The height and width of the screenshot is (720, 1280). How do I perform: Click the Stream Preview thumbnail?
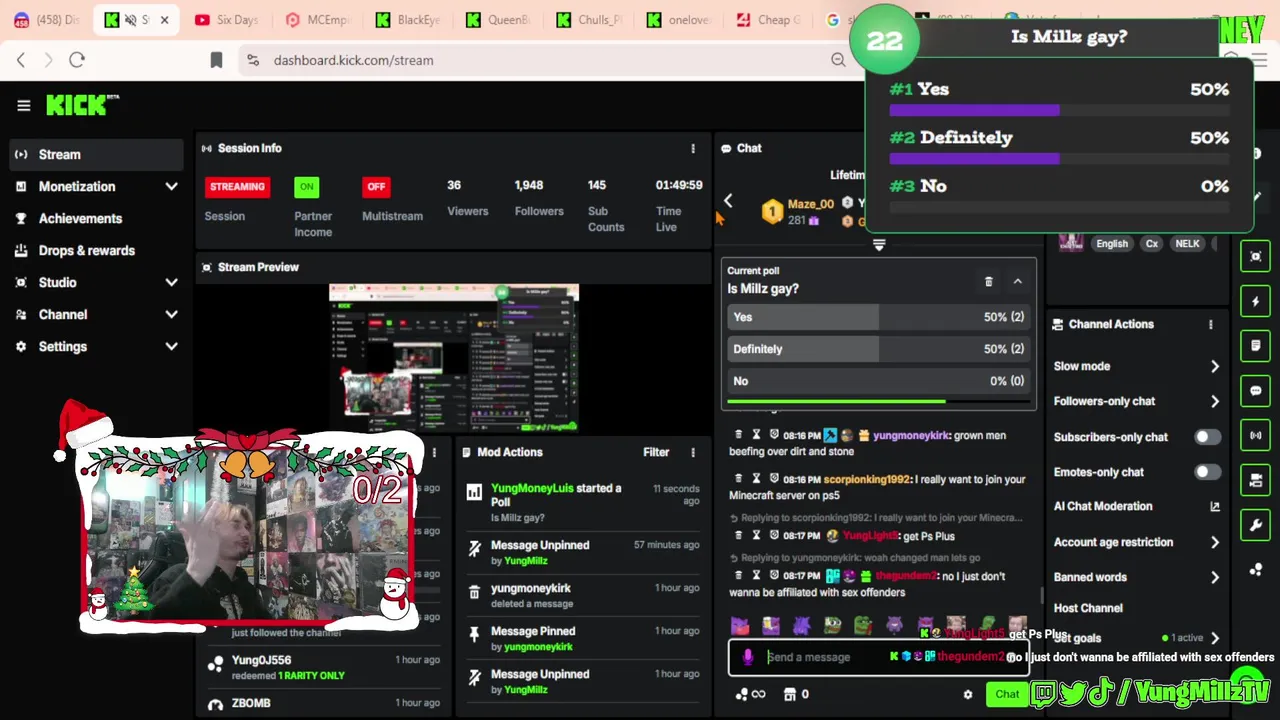click(454, 356)
